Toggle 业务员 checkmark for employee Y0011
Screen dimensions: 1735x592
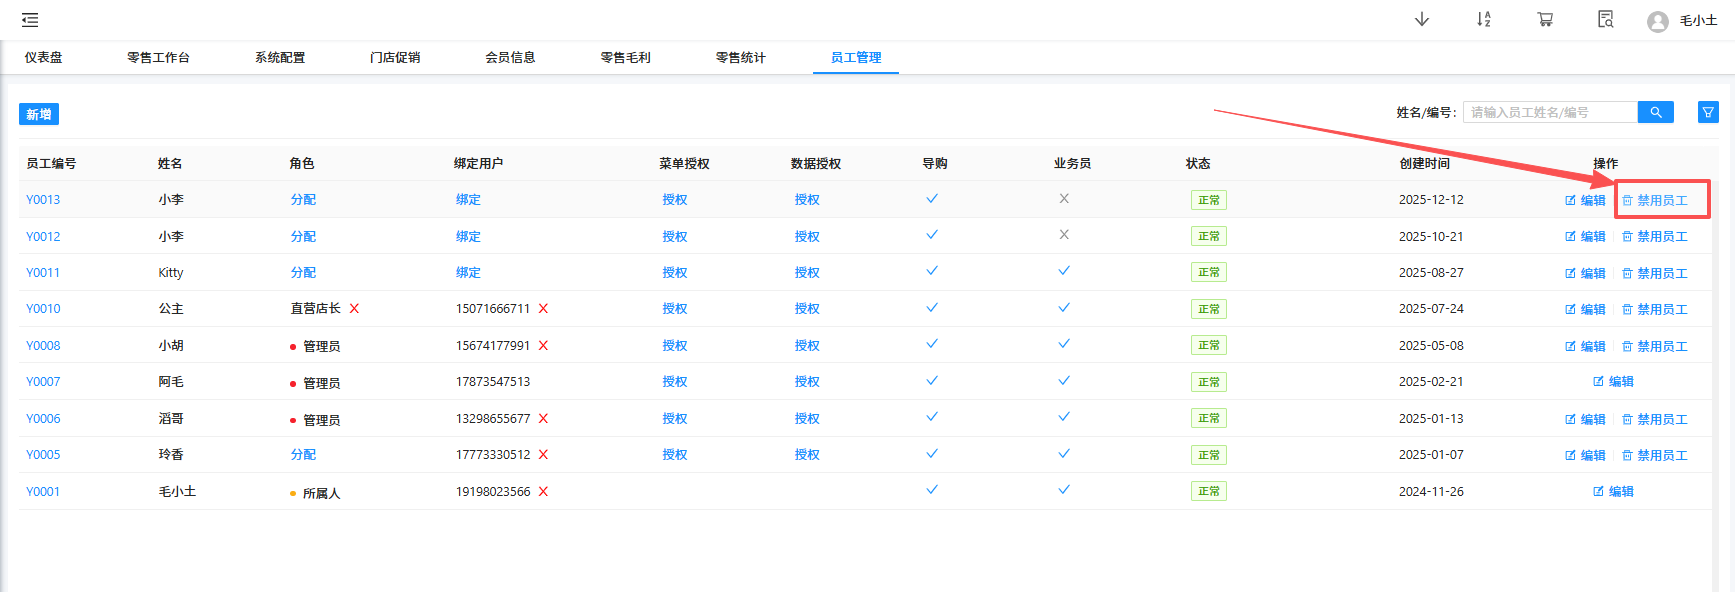[1064, 271]
